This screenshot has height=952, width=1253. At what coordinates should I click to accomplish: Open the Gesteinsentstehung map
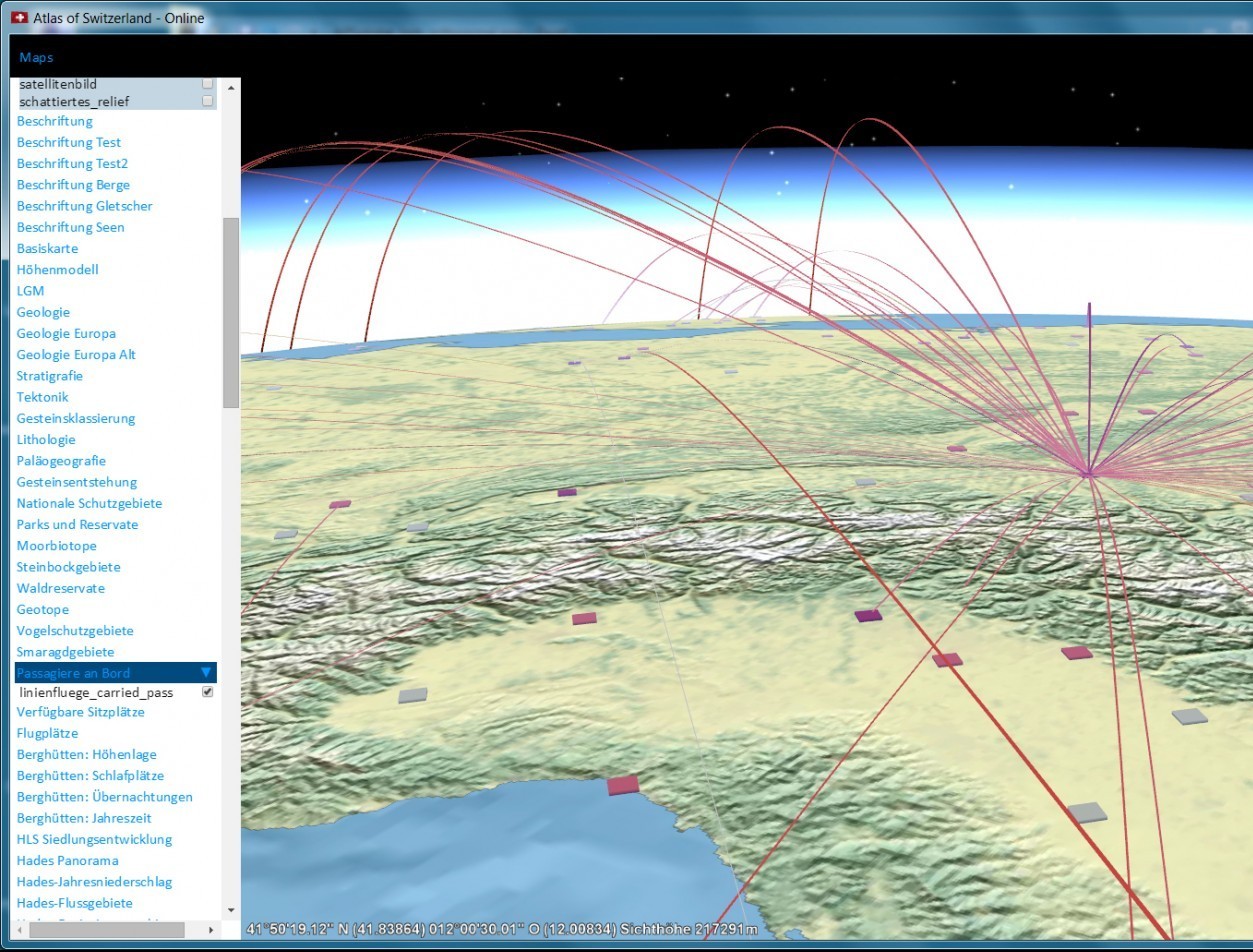[x=77, y=482]
